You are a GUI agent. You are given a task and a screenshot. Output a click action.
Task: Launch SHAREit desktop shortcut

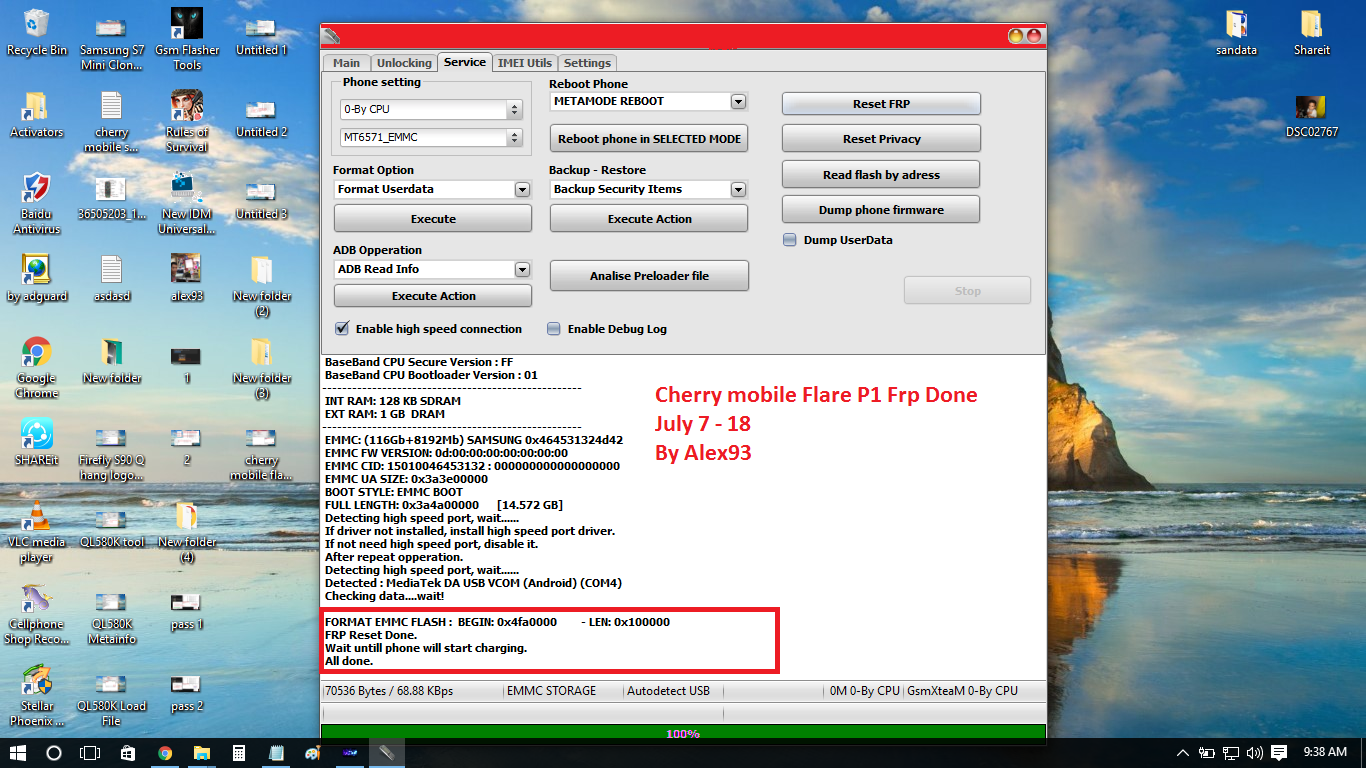[37, 442]
